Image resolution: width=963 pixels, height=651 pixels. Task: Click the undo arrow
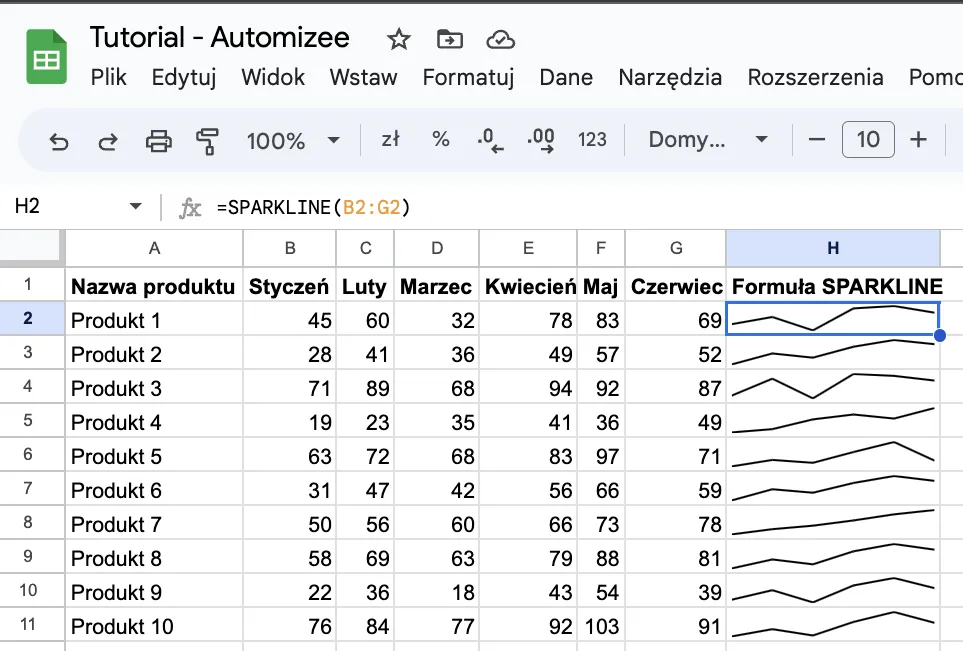coord(59,141)
